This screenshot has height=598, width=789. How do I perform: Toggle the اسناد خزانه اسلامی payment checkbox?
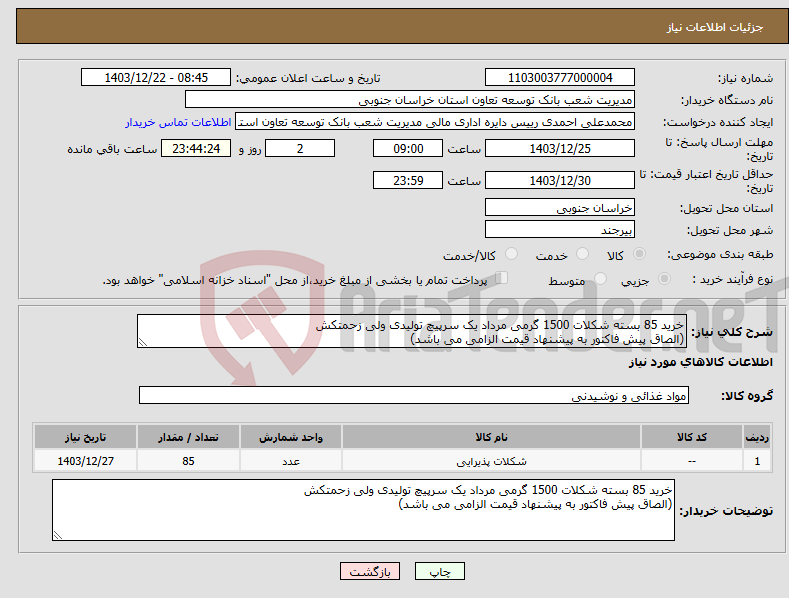tap(502, 278)
